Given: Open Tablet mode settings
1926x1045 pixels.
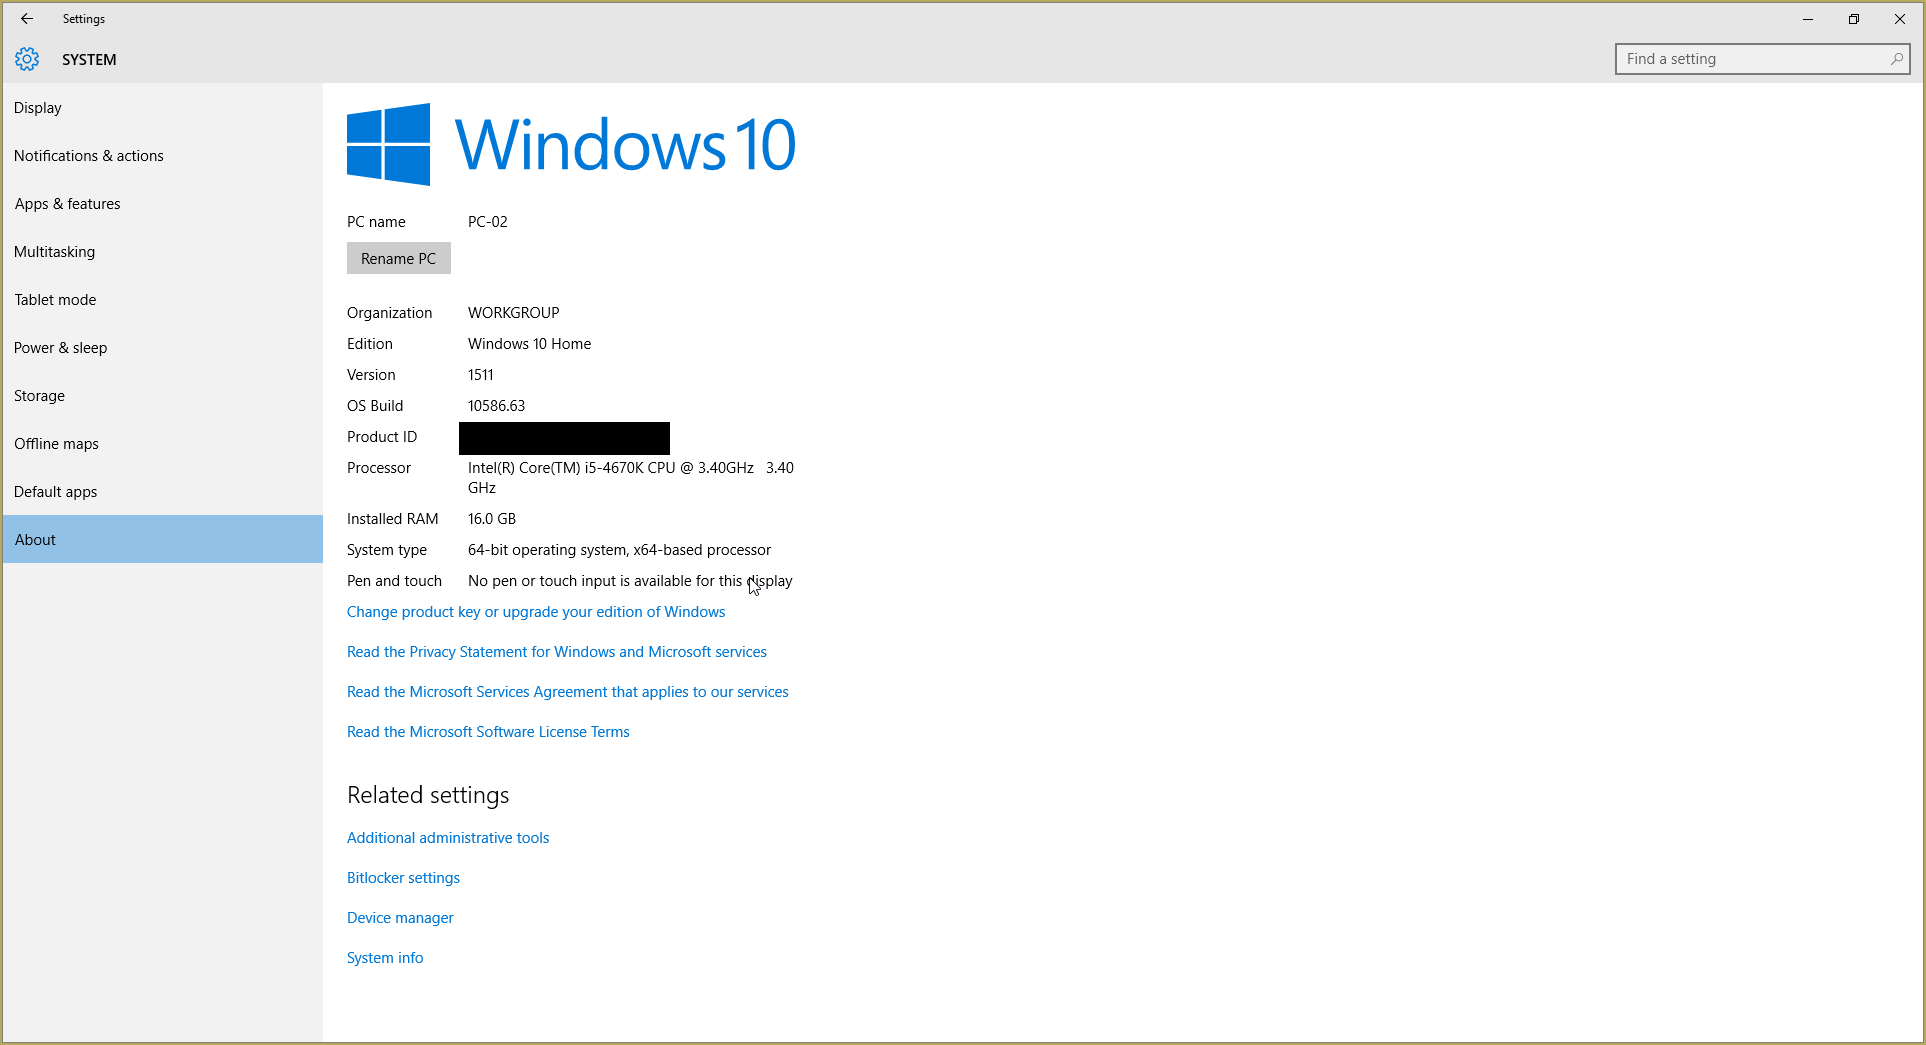Looking at the screenshot, I should click(x=55, y=299).
